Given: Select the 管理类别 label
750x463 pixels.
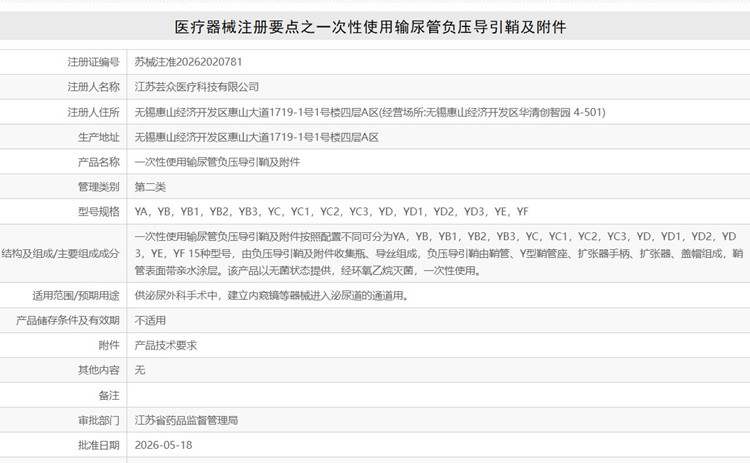Looking at the screenshot, I should 99,187.
